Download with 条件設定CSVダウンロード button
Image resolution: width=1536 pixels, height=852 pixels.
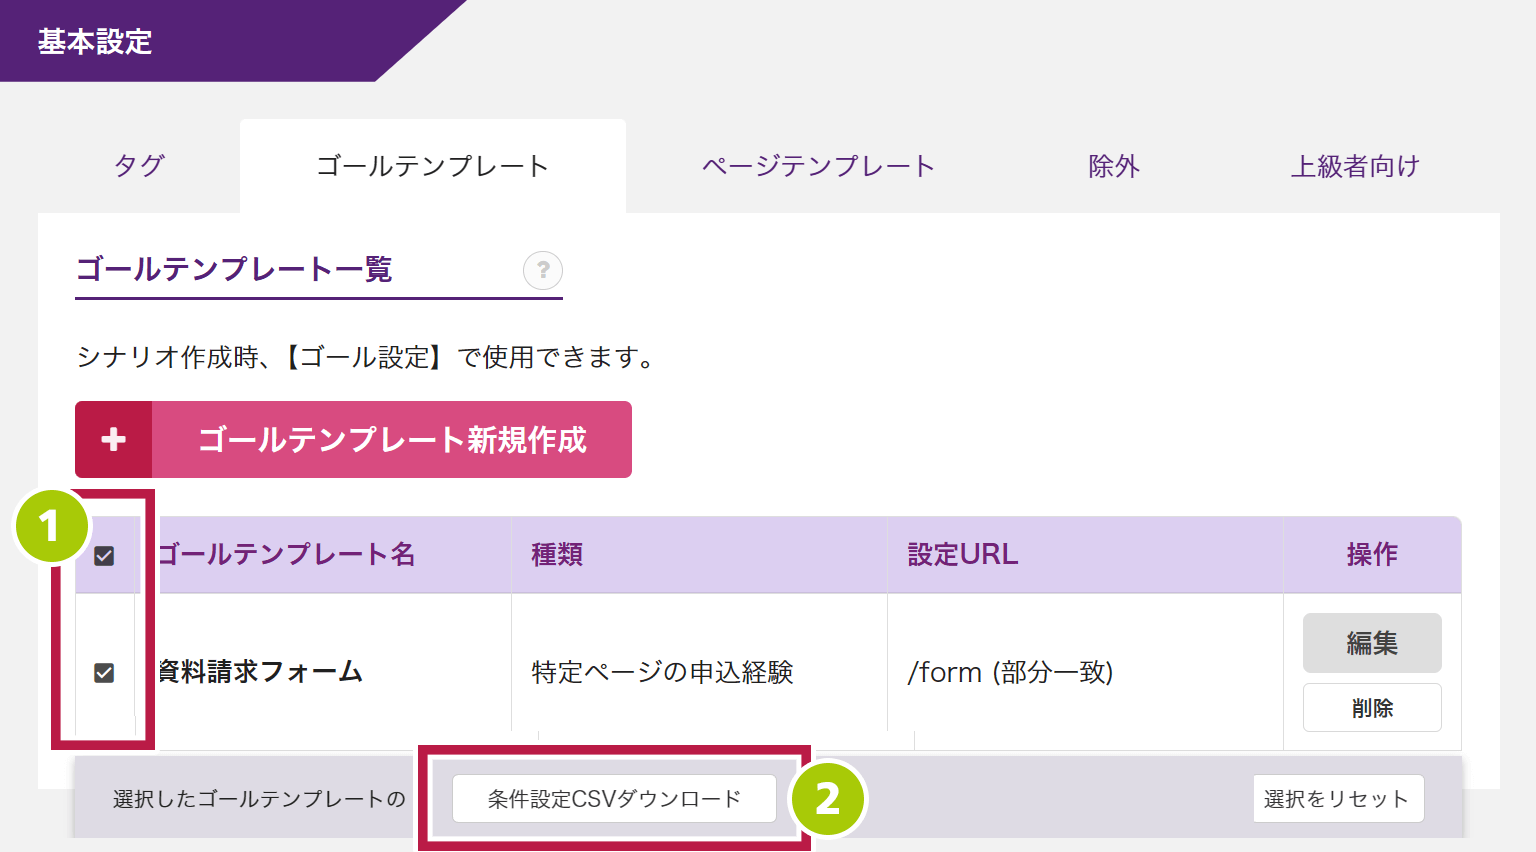(x=614, y=799)
